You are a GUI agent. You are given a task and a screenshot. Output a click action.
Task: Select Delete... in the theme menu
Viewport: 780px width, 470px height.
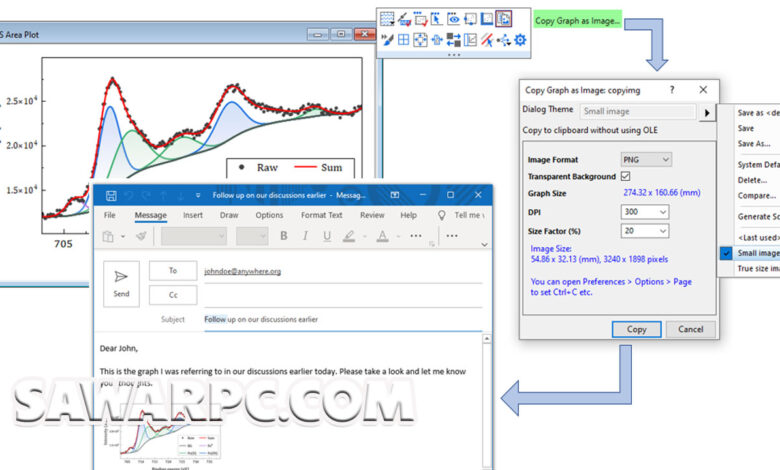click(x=752, y=180)
